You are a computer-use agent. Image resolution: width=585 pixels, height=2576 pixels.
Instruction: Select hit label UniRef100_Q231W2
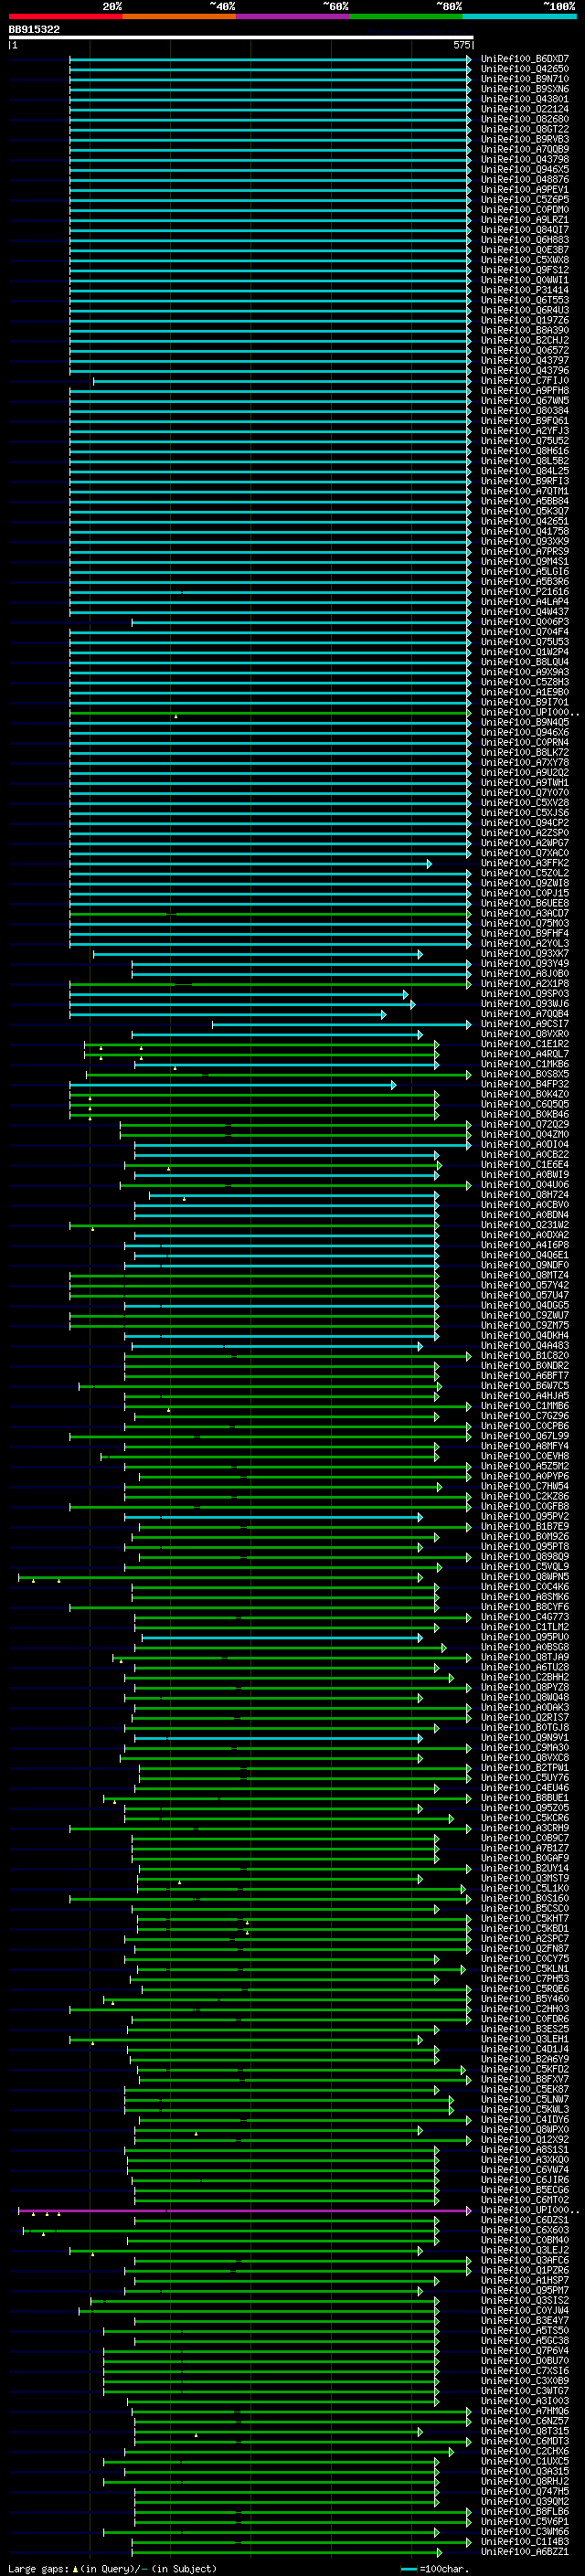[525, 1225]
